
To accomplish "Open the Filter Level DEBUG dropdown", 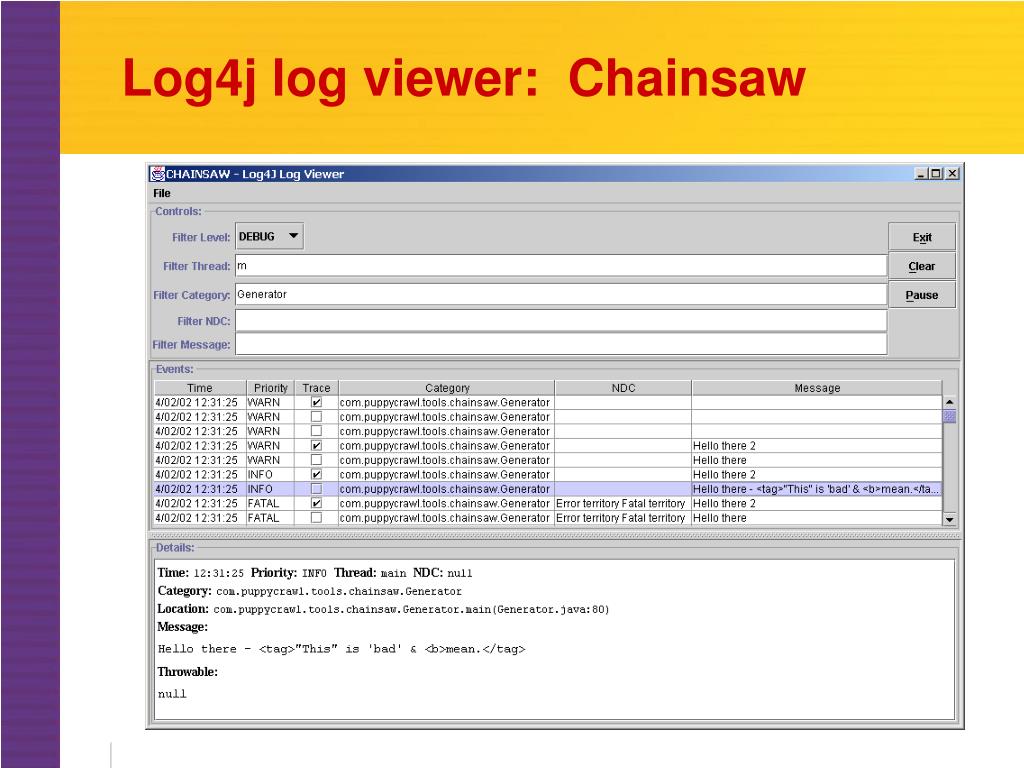I will pos(269,237).
